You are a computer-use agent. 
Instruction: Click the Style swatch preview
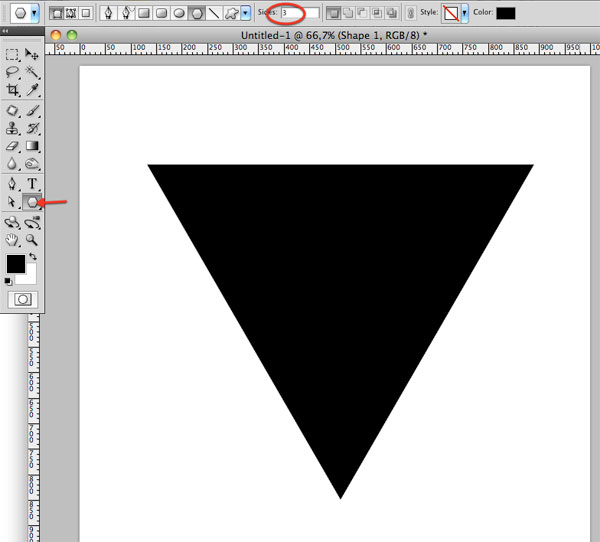[451, 14]
